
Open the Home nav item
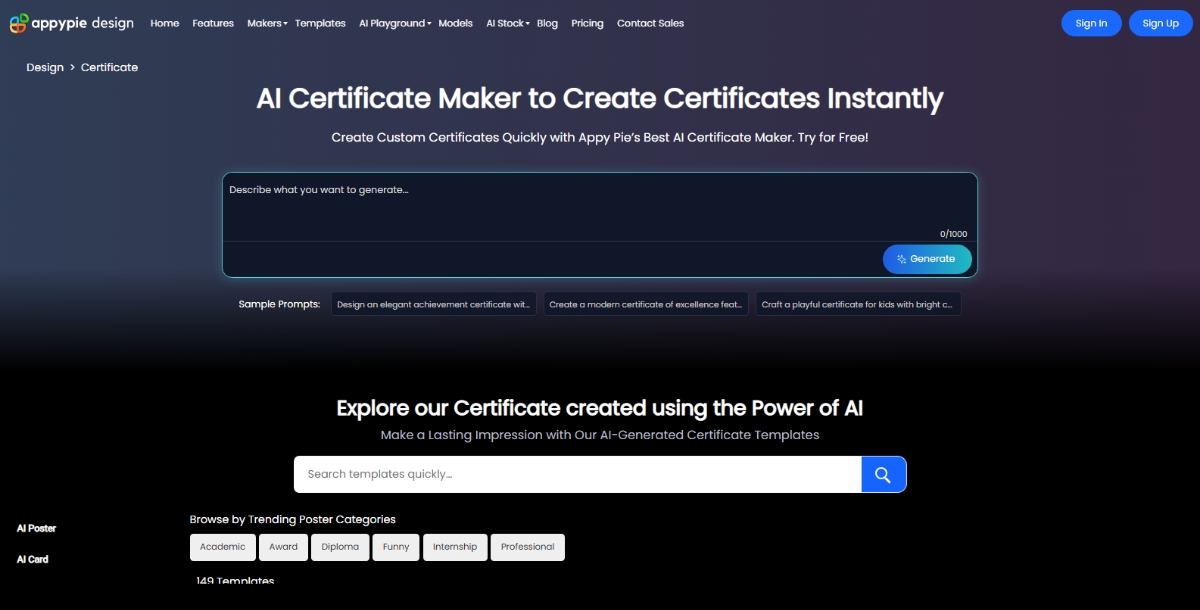tap(165, 23)
